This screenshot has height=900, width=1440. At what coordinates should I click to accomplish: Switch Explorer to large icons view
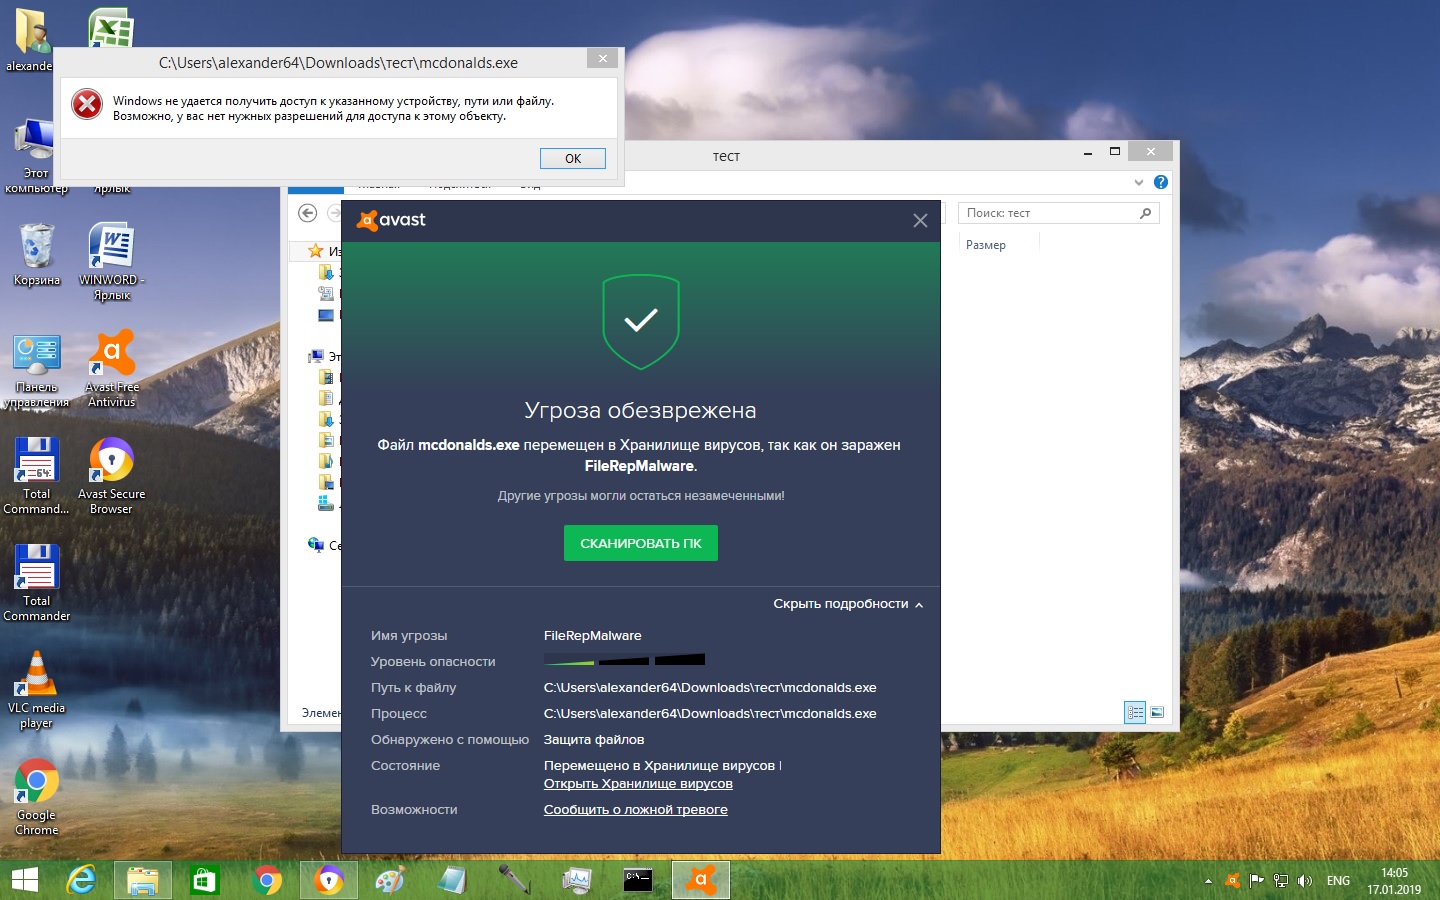pyautogui.click(x=1157, y=712)
